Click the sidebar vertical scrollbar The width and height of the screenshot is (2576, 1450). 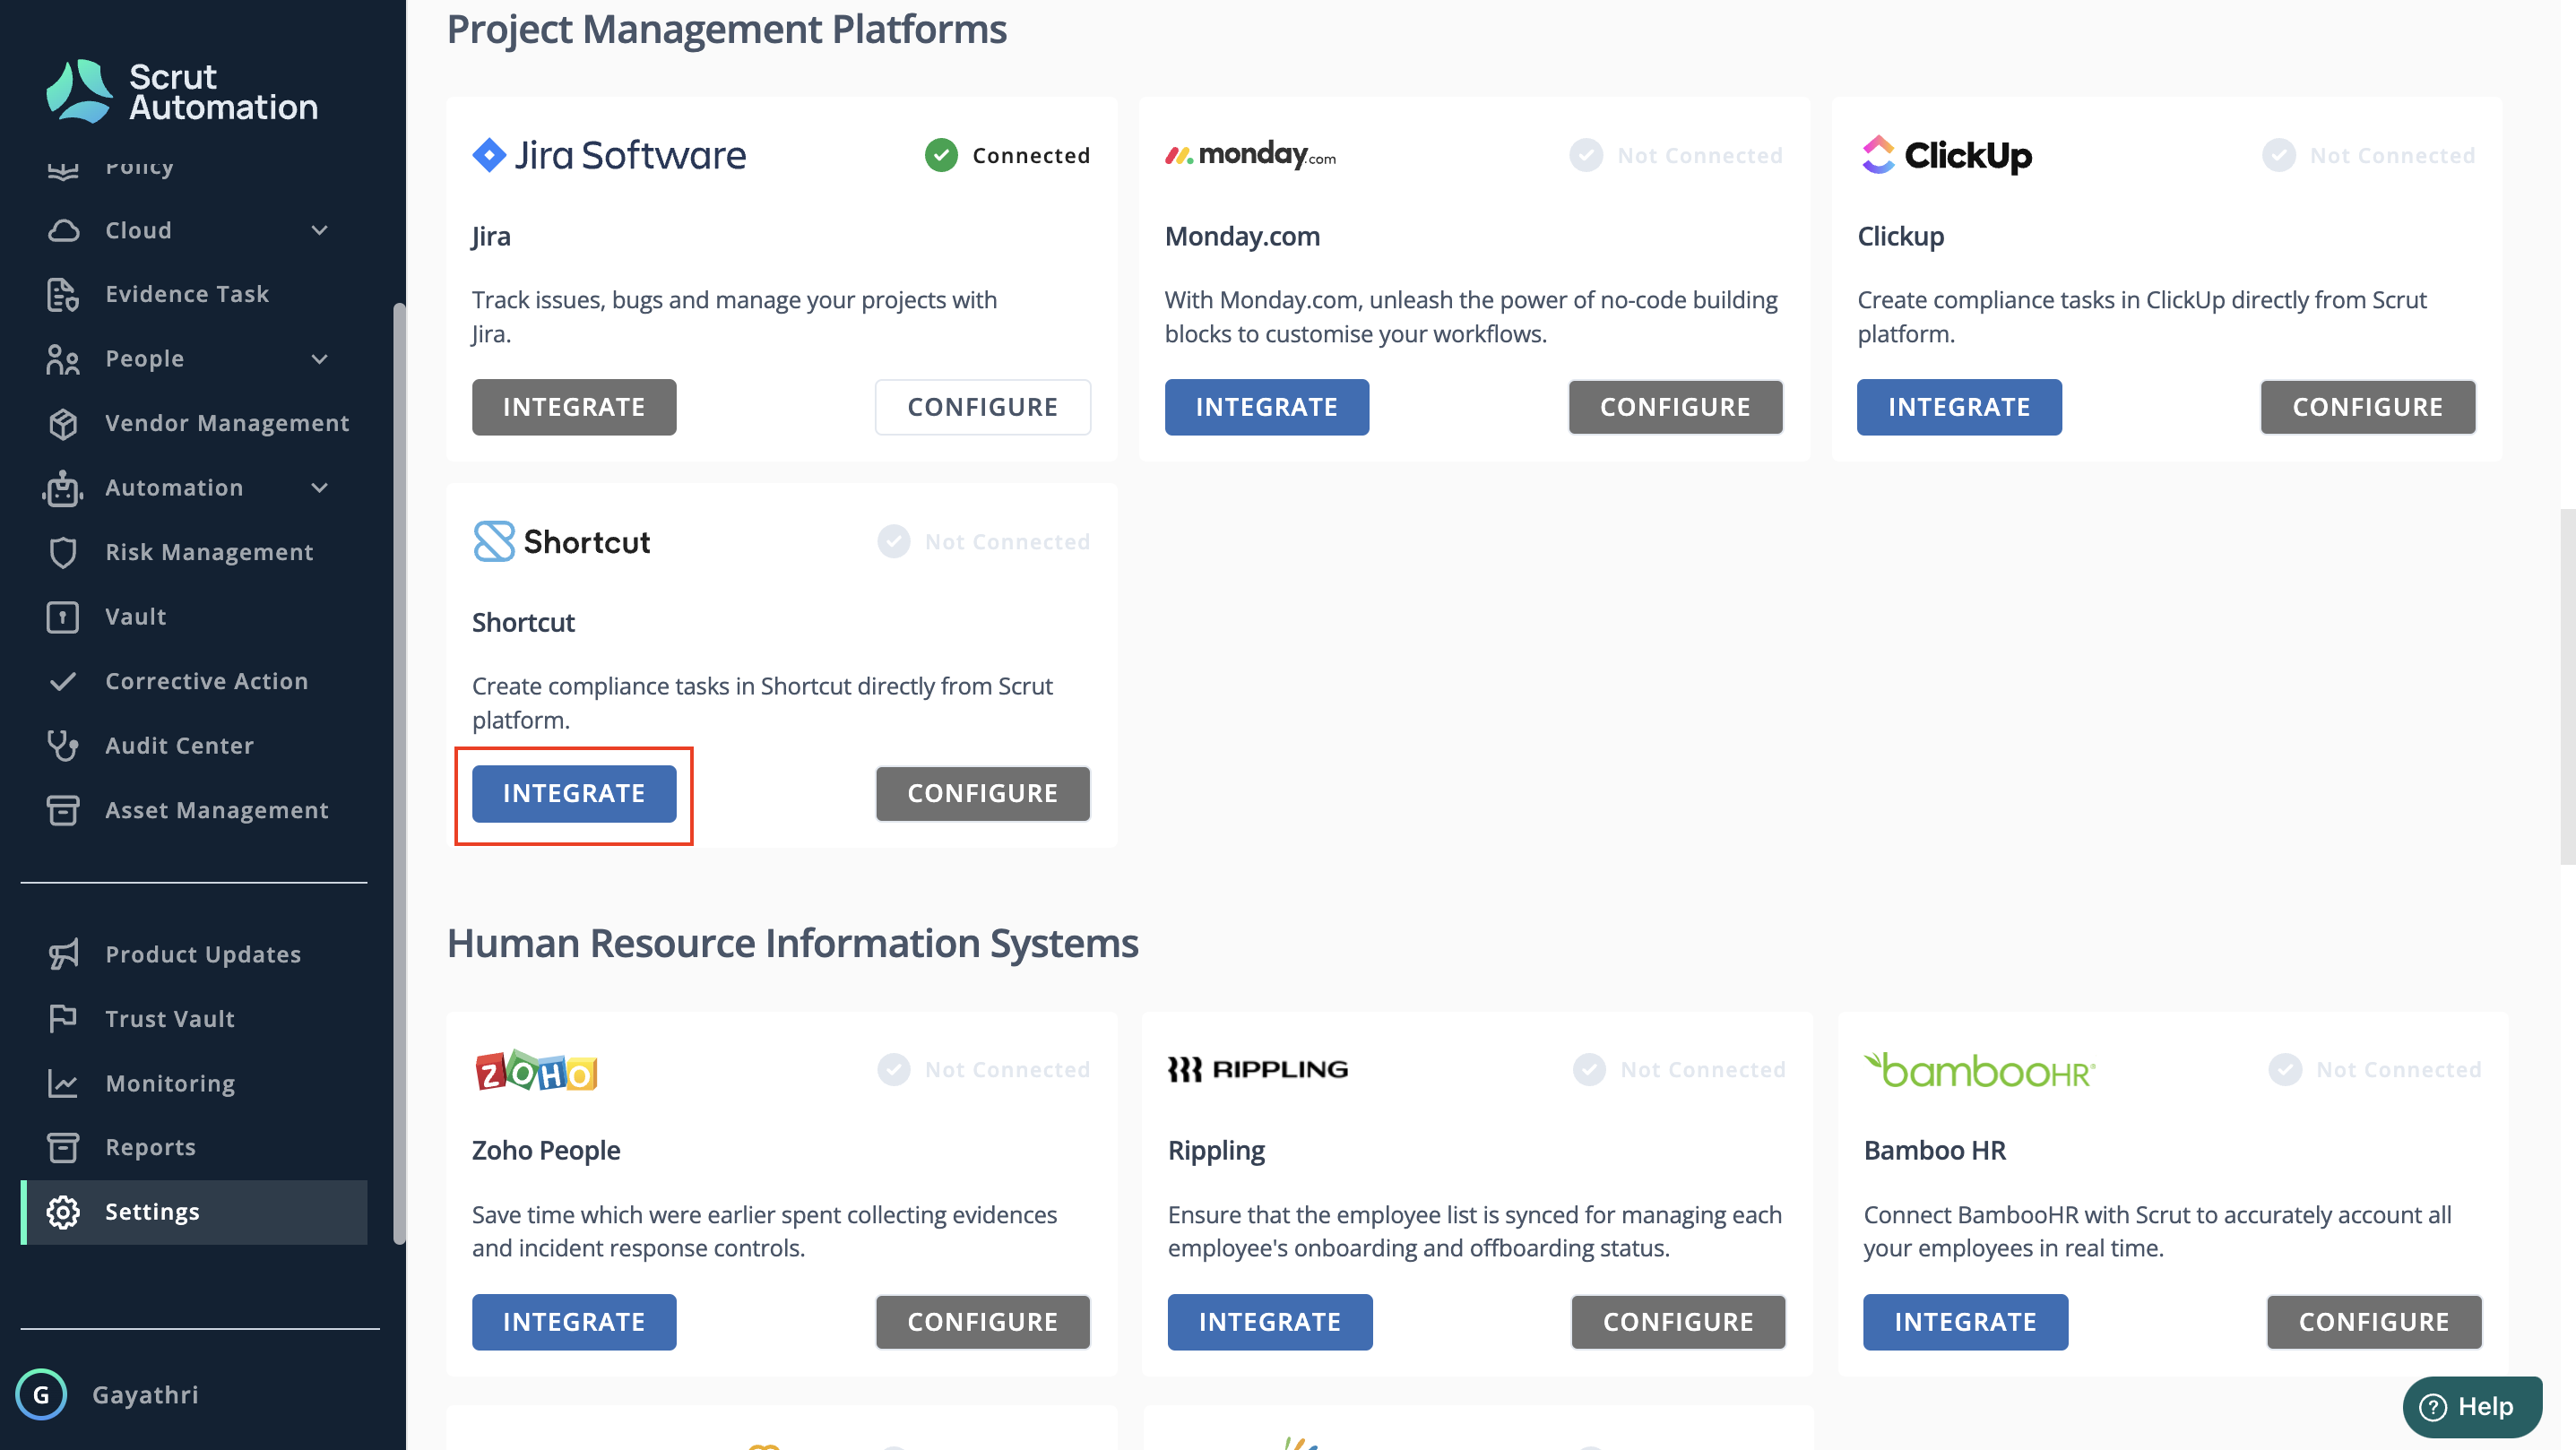click(399, 775)
